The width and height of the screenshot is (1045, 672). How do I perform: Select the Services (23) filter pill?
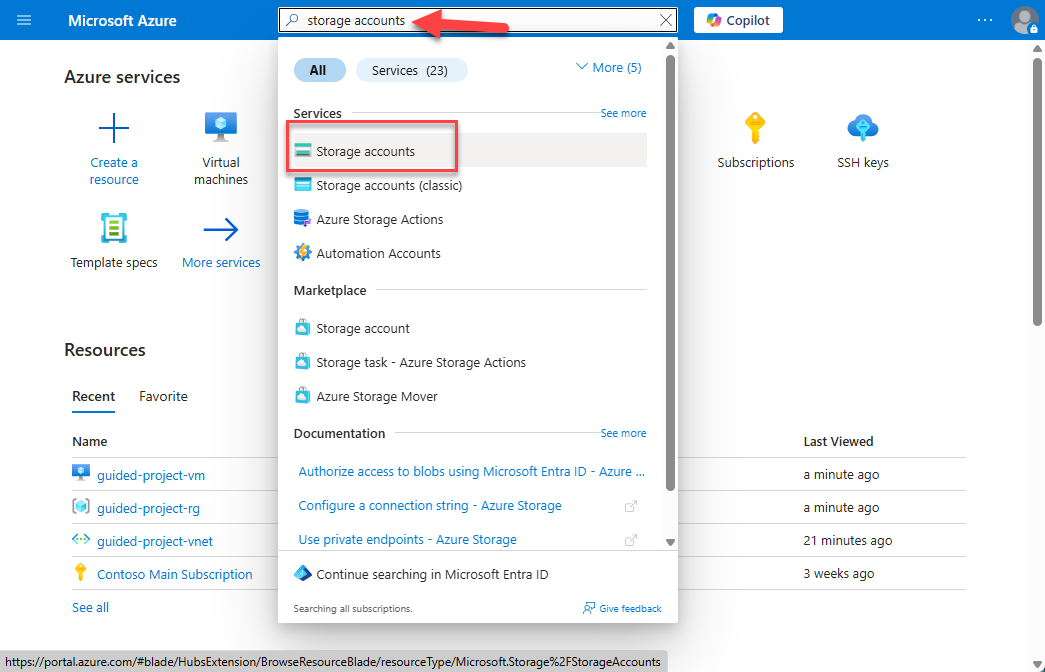pyautogui.click(x=411, y=70)
